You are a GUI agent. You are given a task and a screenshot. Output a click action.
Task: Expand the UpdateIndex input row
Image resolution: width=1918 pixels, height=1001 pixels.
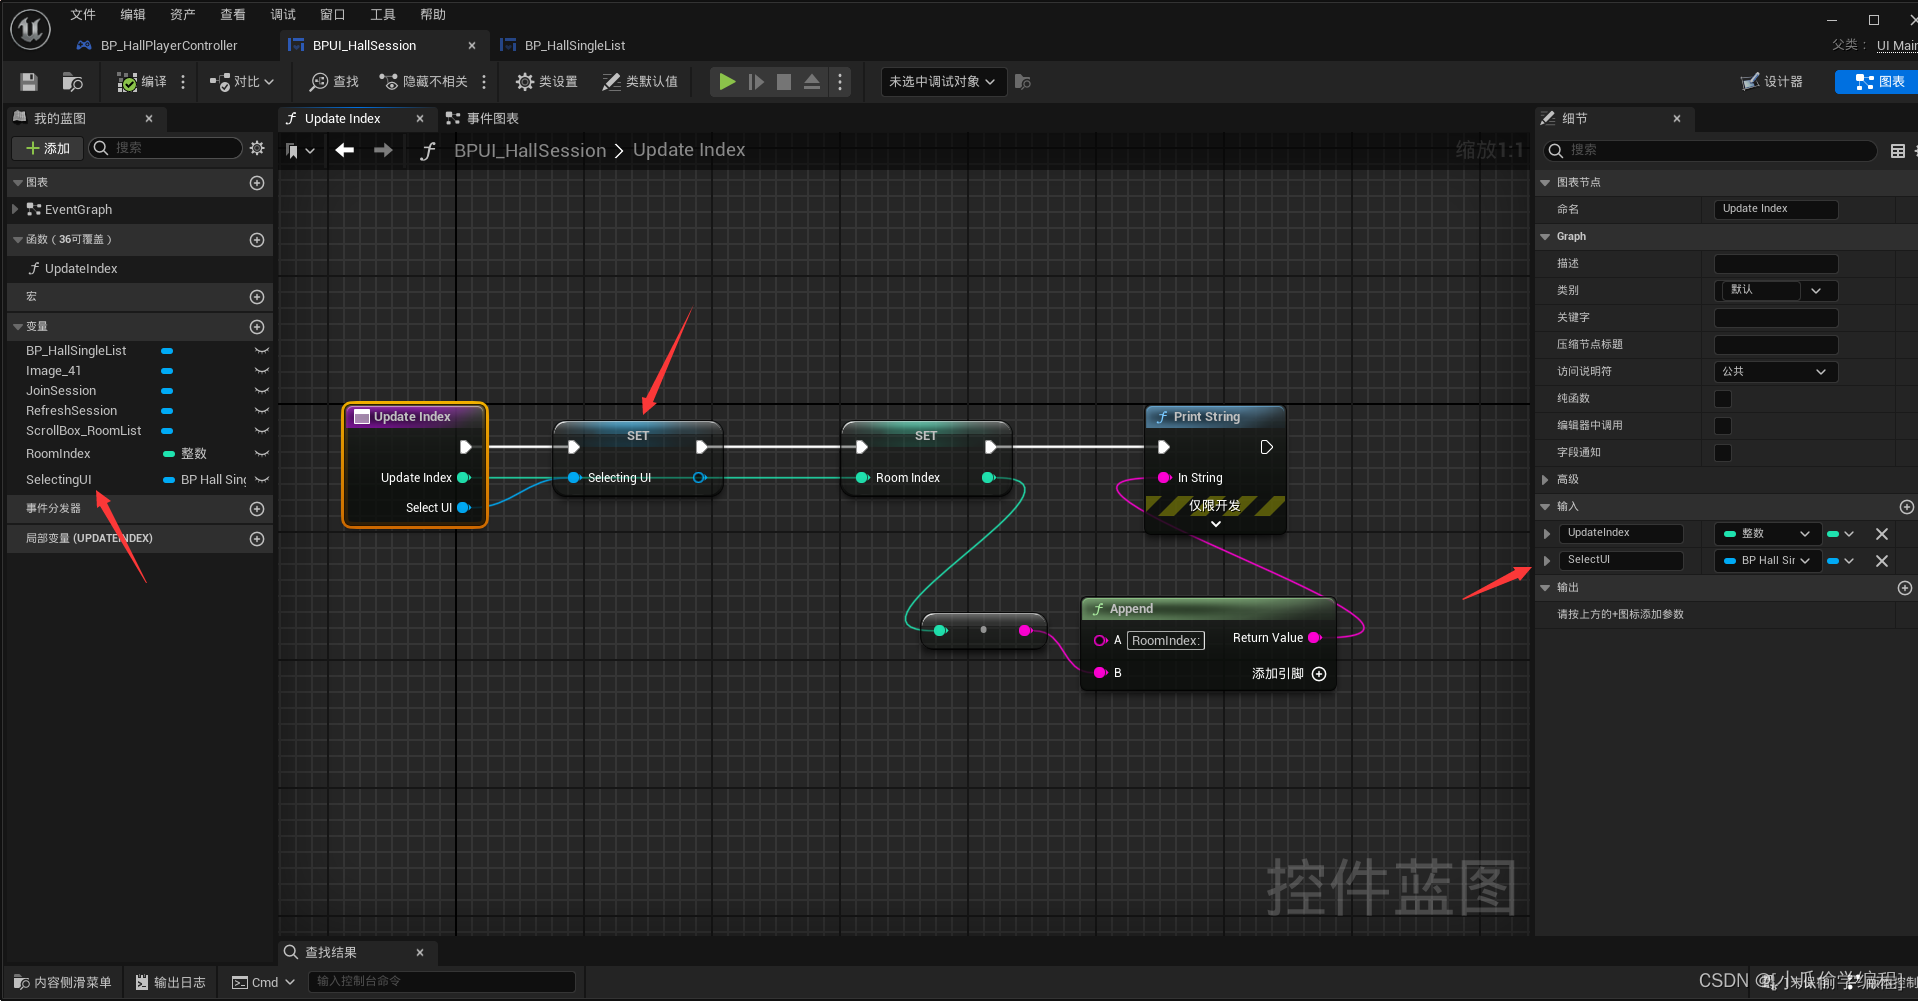coord(1547,534)
